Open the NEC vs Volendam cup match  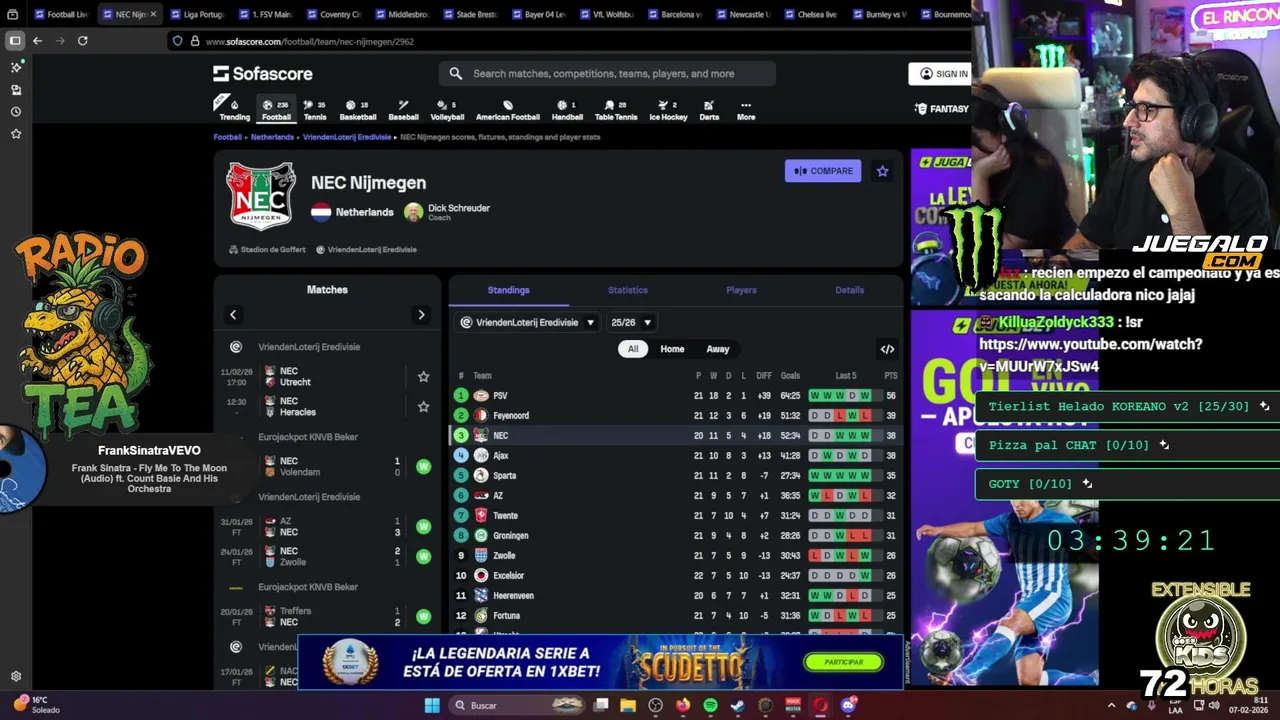pyautogui.click(x=327, y=467)
